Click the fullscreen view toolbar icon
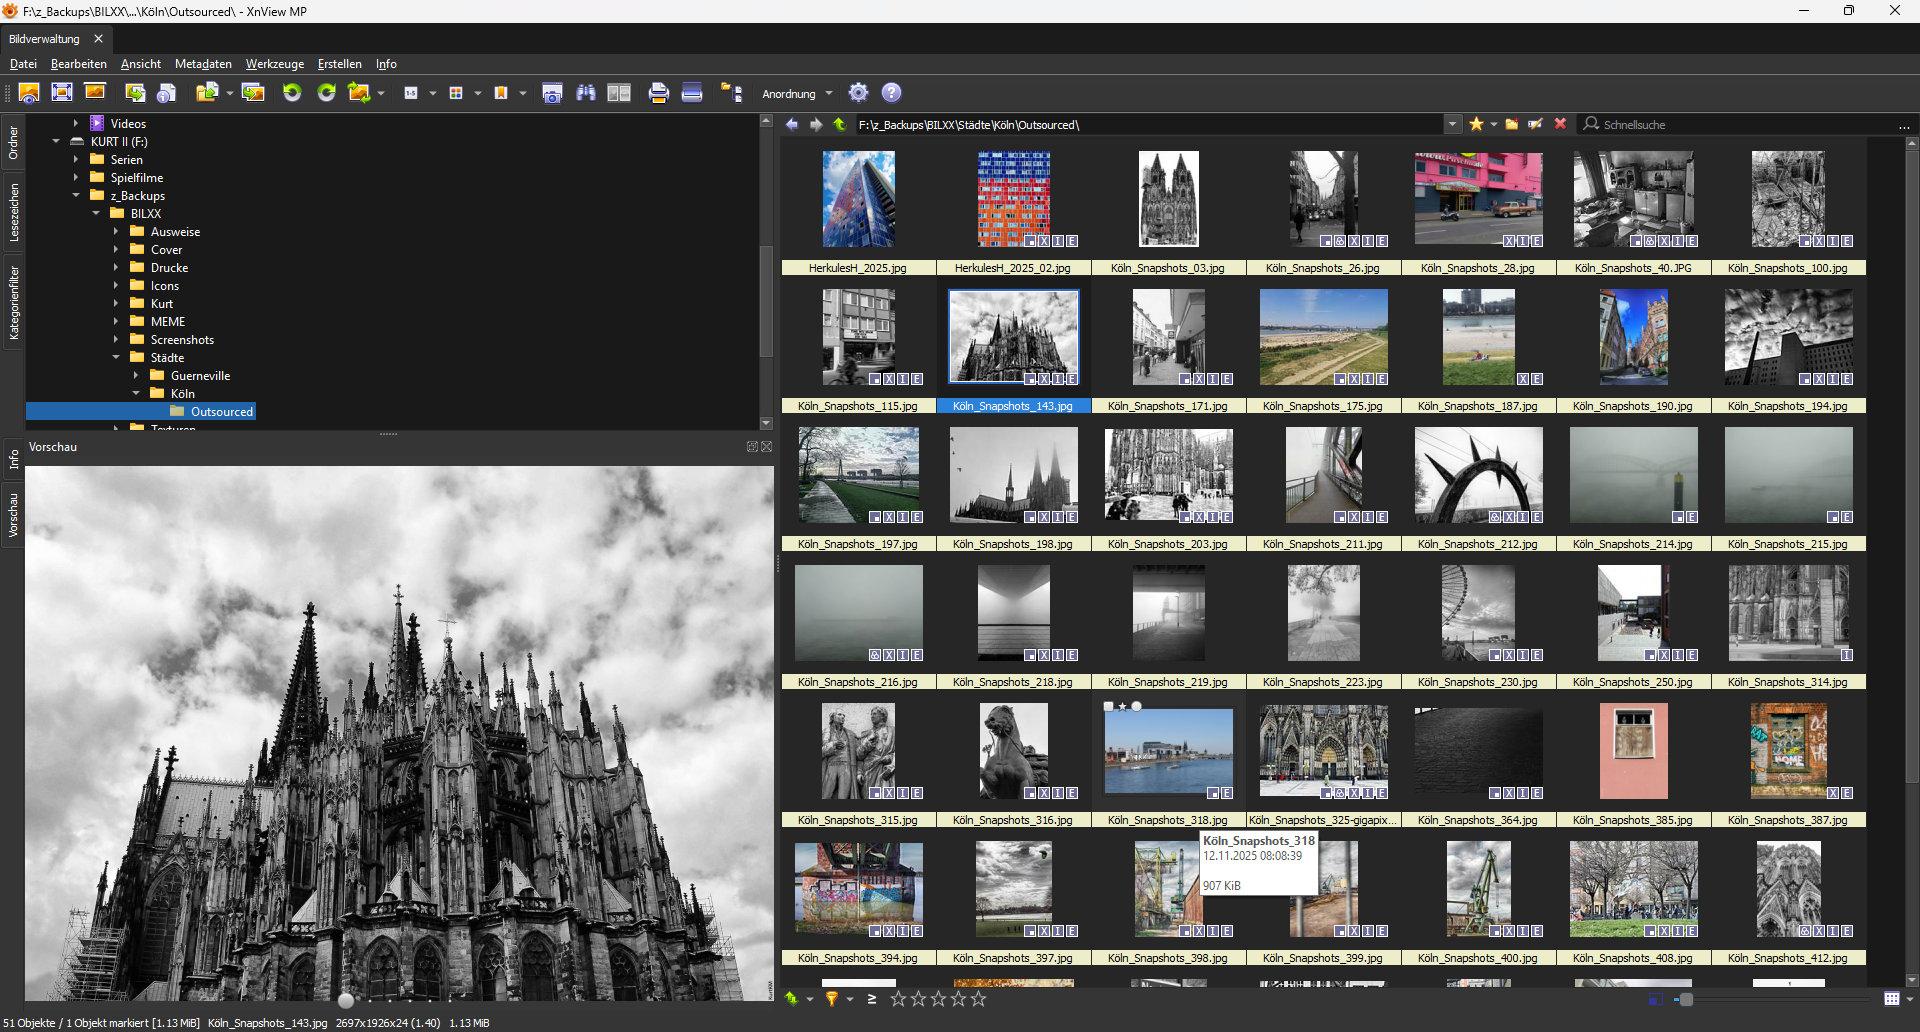The image size is (1920, 1032). 62,93
